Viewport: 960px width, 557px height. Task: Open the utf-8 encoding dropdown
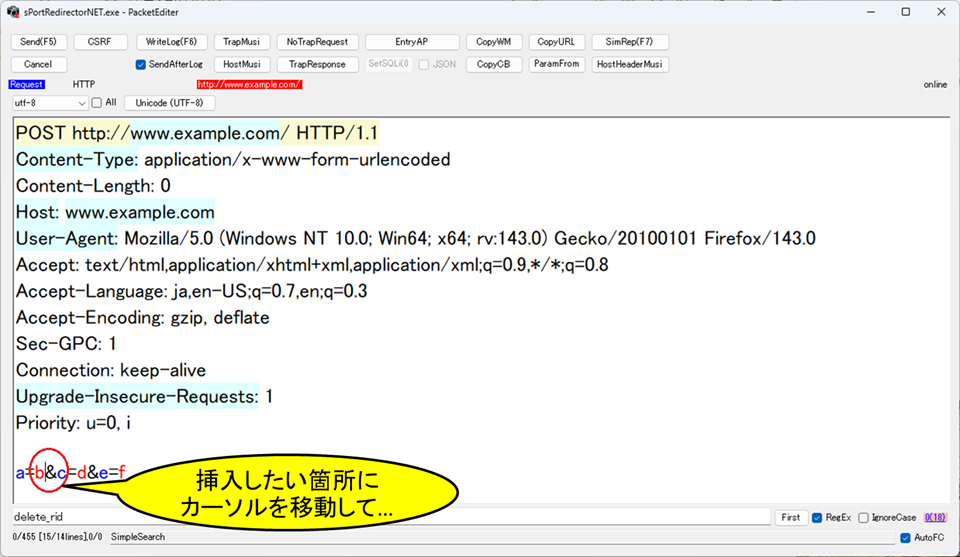pos(50,103)
